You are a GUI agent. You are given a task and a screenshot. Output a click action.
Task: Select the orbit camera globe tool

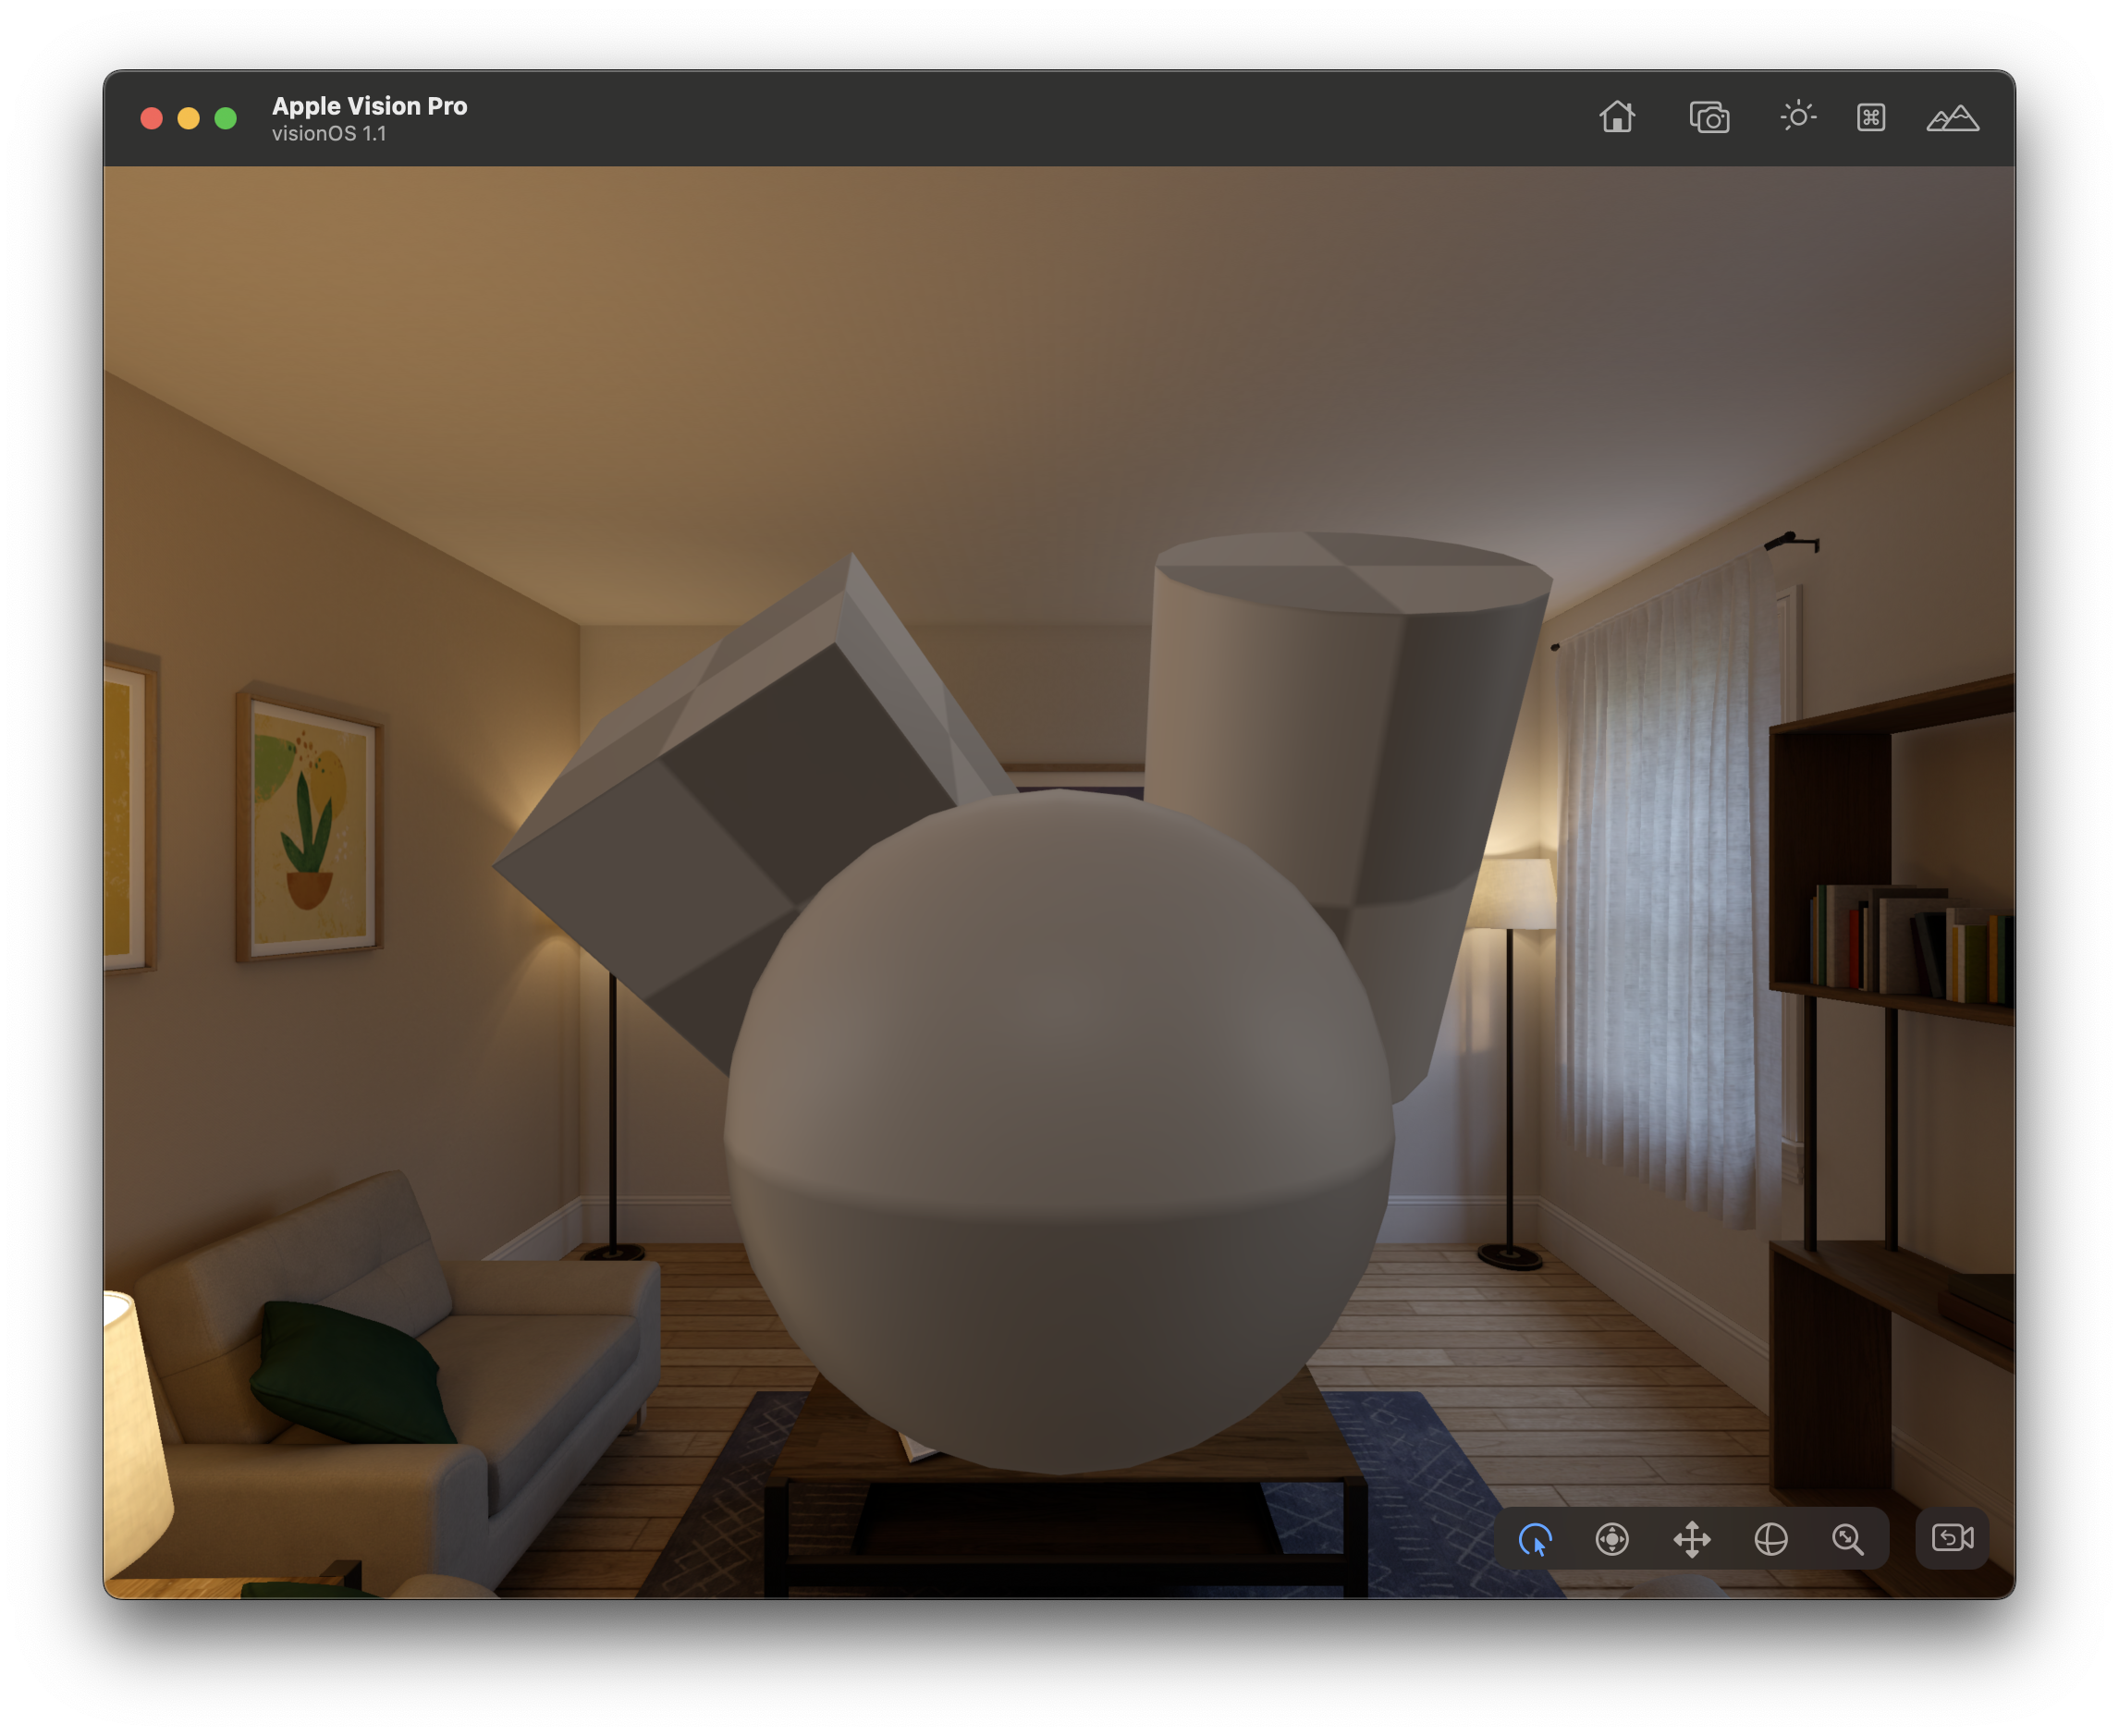point(1770,1539)
